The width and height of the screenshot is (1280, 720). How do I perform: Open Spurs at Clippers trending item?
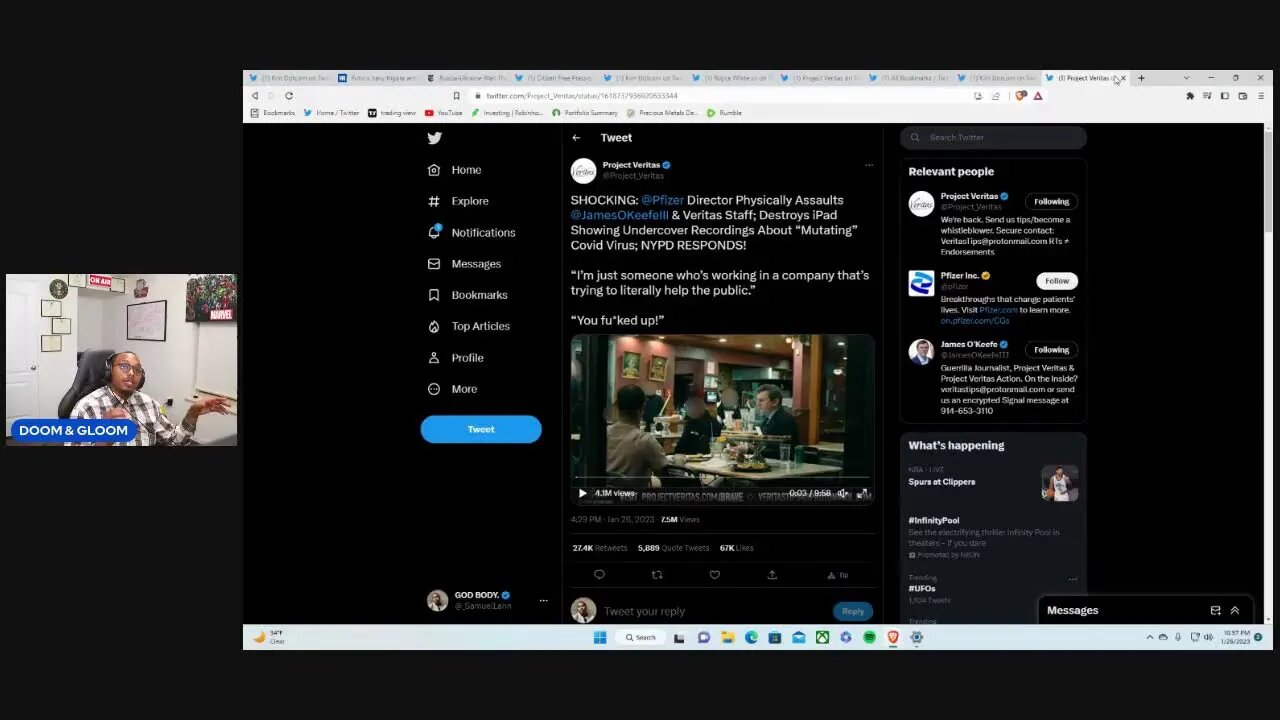[993, 482]
